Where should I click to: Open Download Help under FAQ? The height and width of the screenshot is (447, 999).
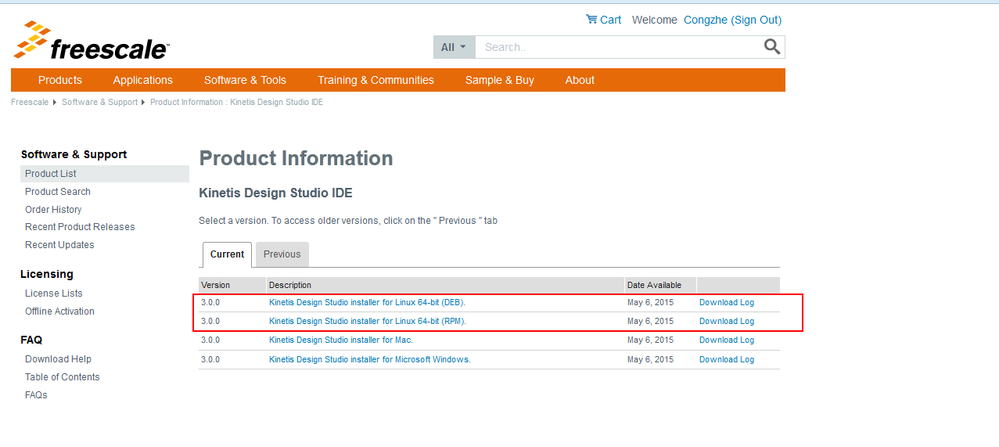[x=58, y=359]
